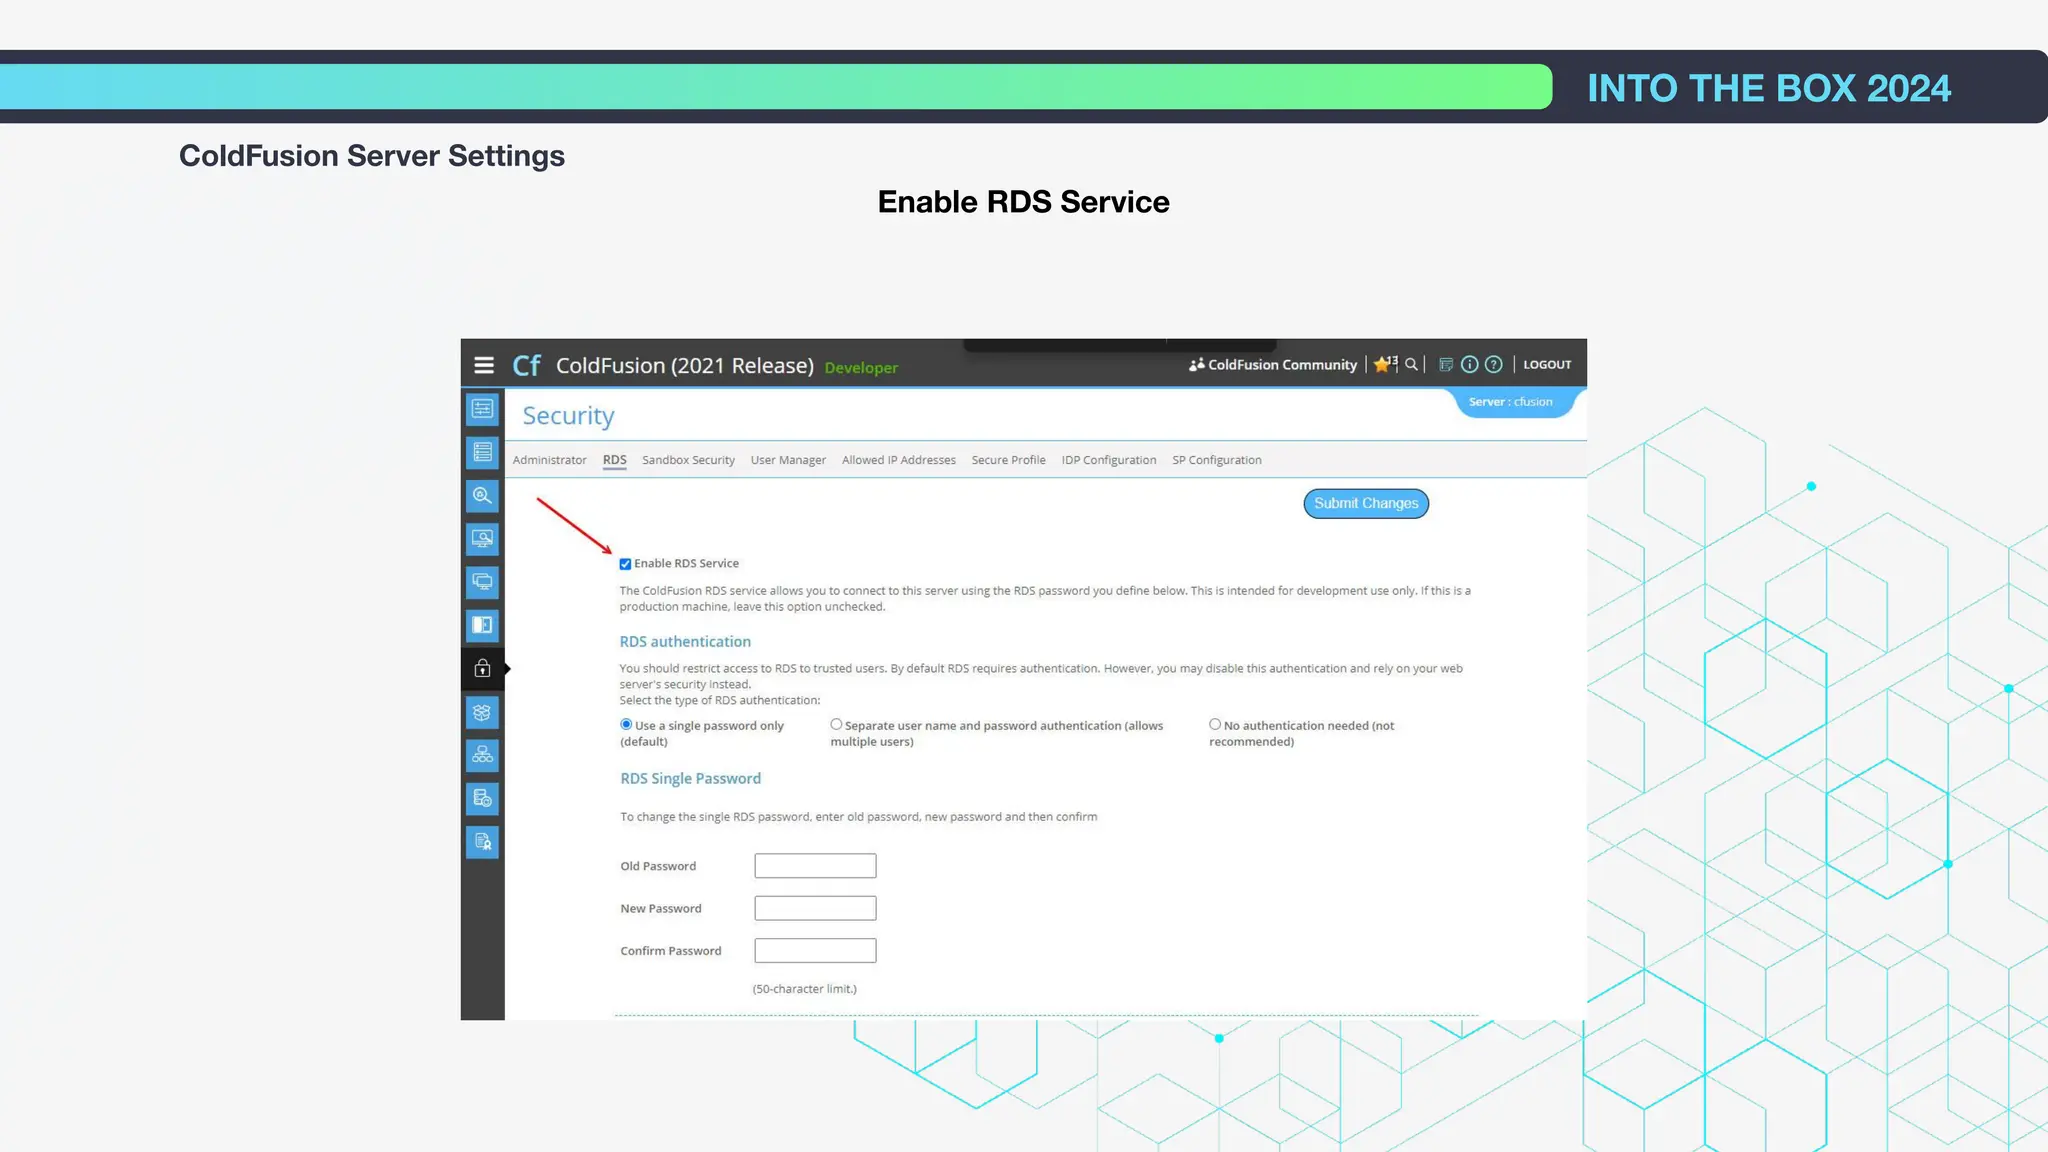The height and width of the screenshot is (1152, 2048).
Task: Switch to the Sandbox Security tab
Action: [688, 460]
